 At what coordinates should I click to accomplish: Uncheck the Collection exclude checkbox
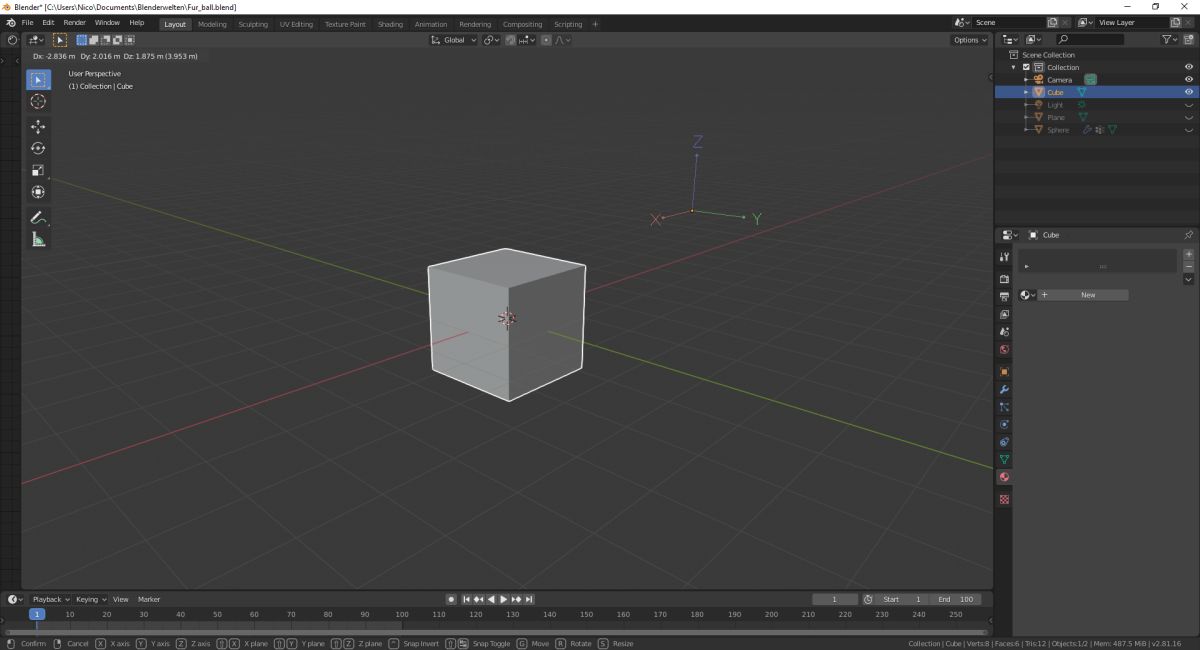pos(1026,67)
